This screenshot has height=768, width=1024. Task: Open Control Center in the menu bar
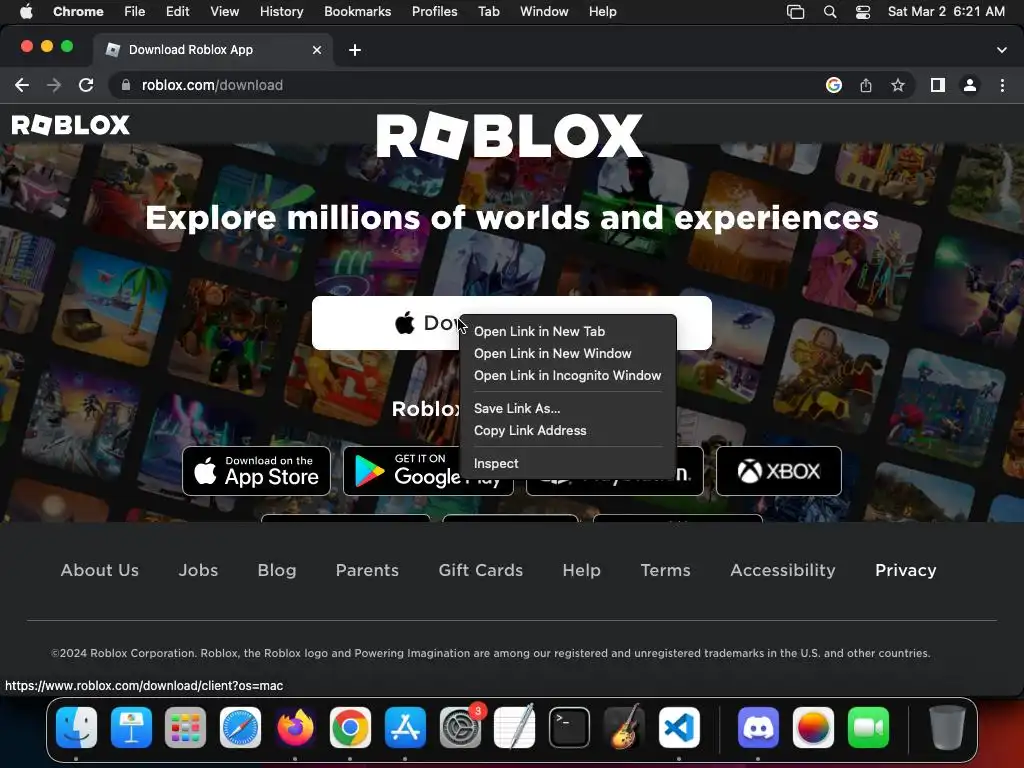pyautogui.click(x=863, y=12)
